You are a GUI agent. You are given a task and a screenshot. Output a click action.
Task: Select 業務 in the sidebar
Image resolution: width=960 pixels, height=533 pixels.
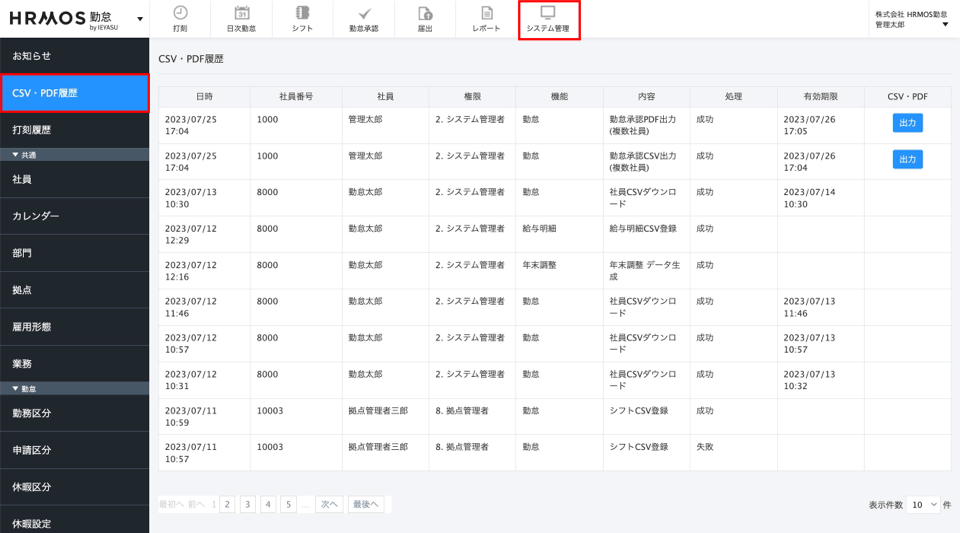pyautogui.click(x=74, y=363)
